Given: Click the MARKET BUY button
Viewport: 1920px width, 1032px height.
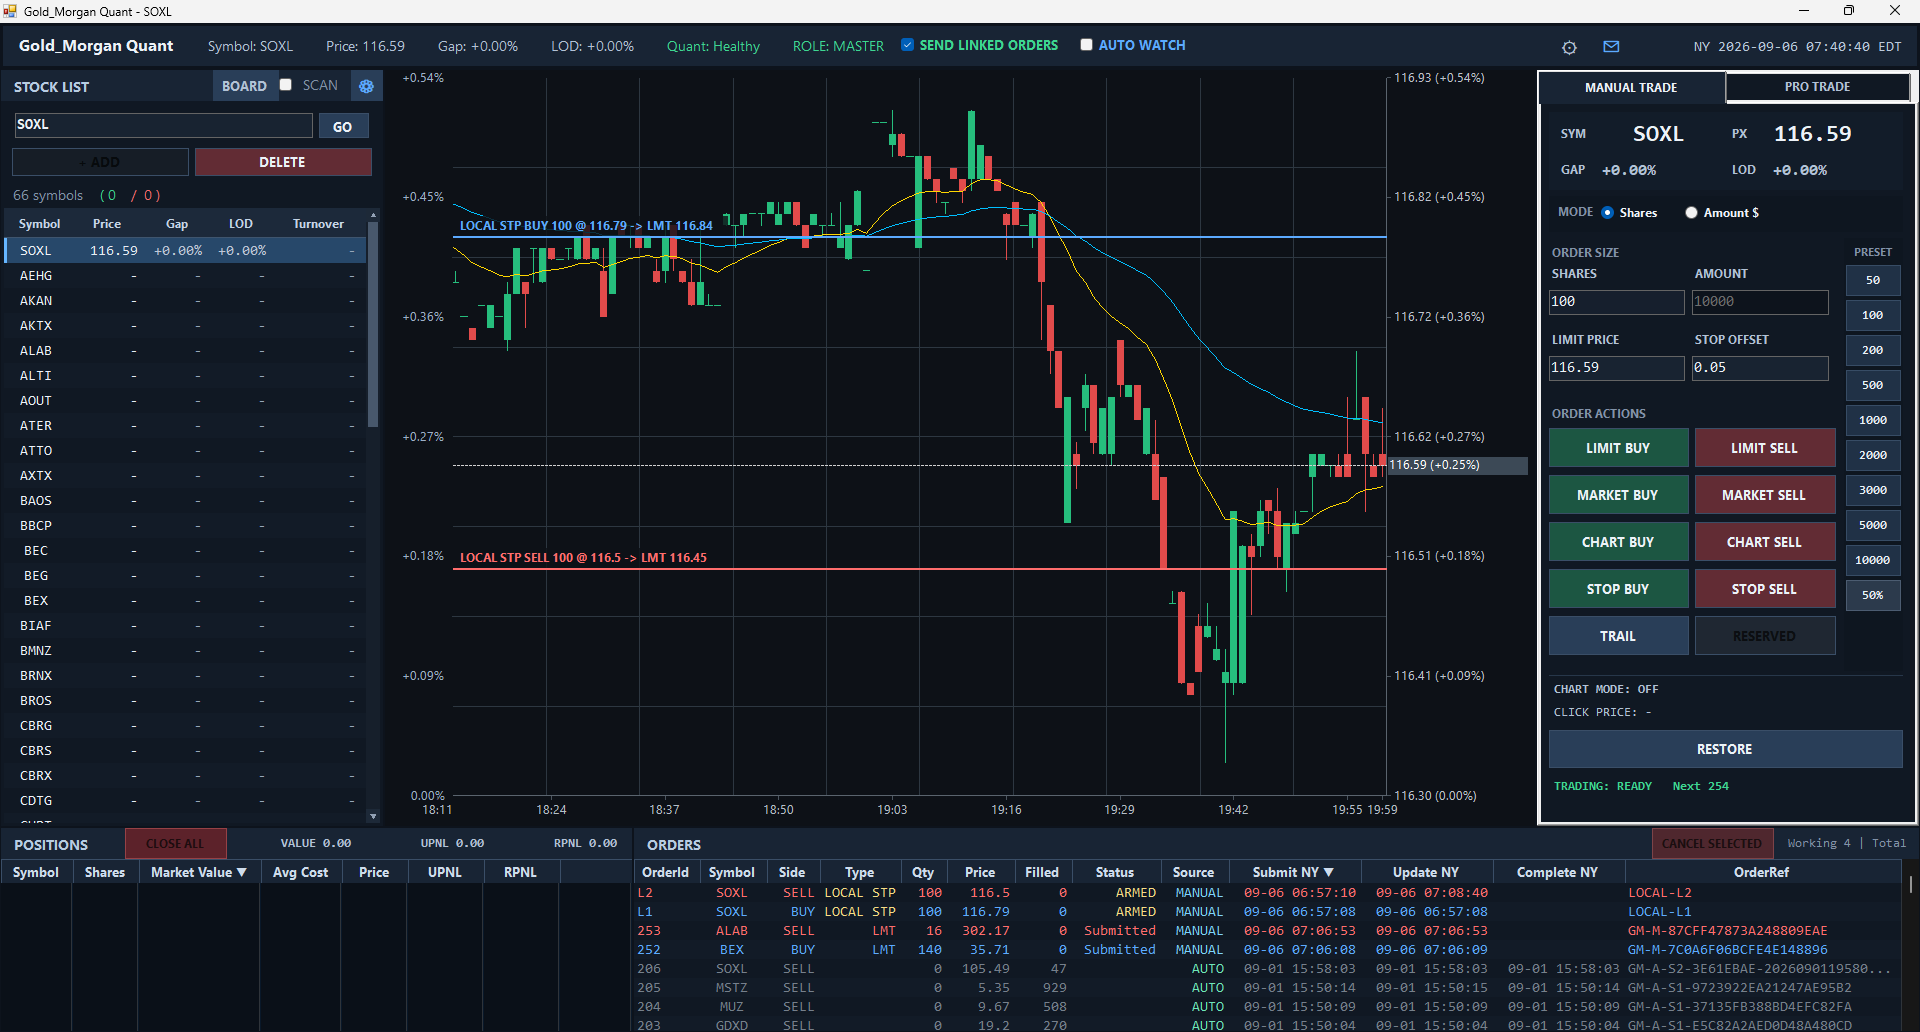Looking at the screenshot, I should pyautogui.click(x=1618, y=495).
